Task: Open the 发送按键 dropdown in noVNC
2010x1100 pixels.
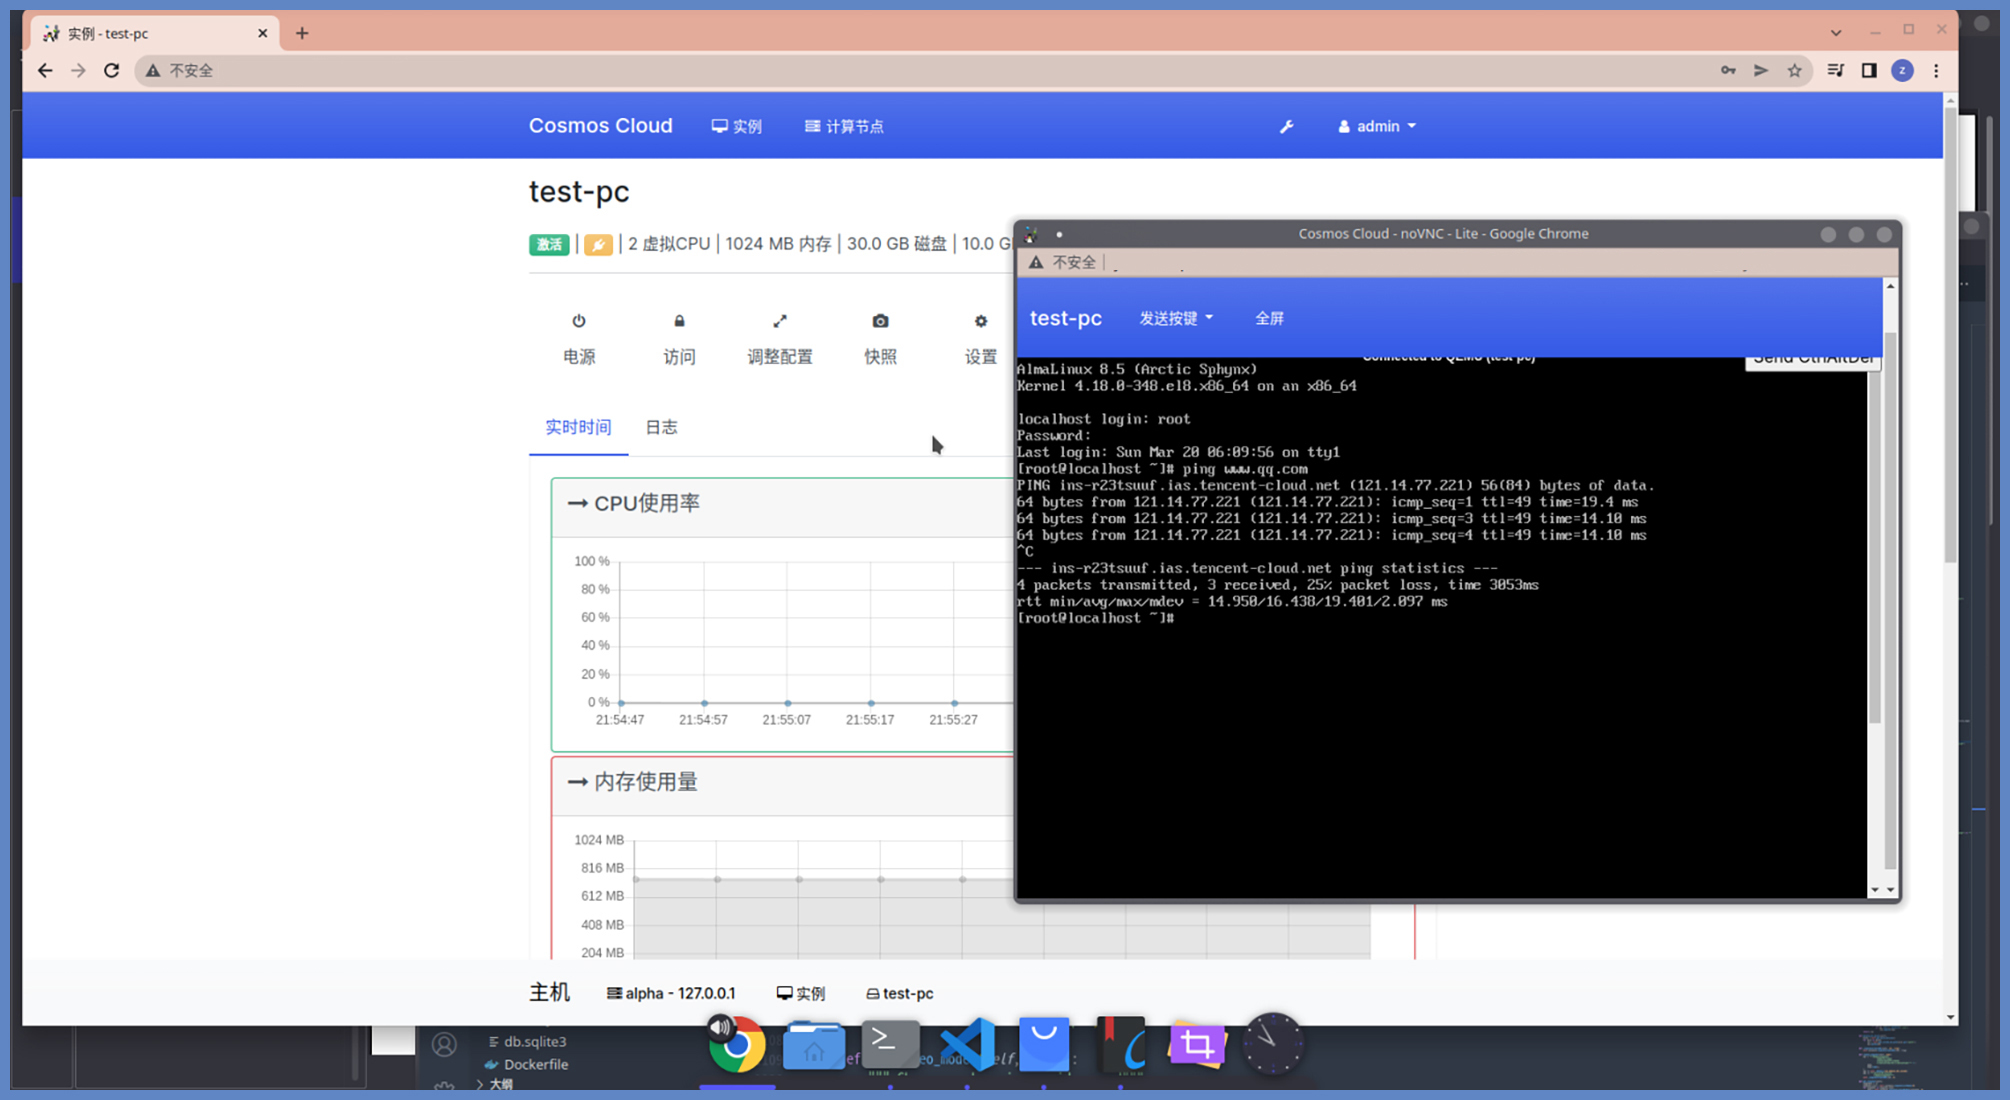Action: tap(1176, 318)
